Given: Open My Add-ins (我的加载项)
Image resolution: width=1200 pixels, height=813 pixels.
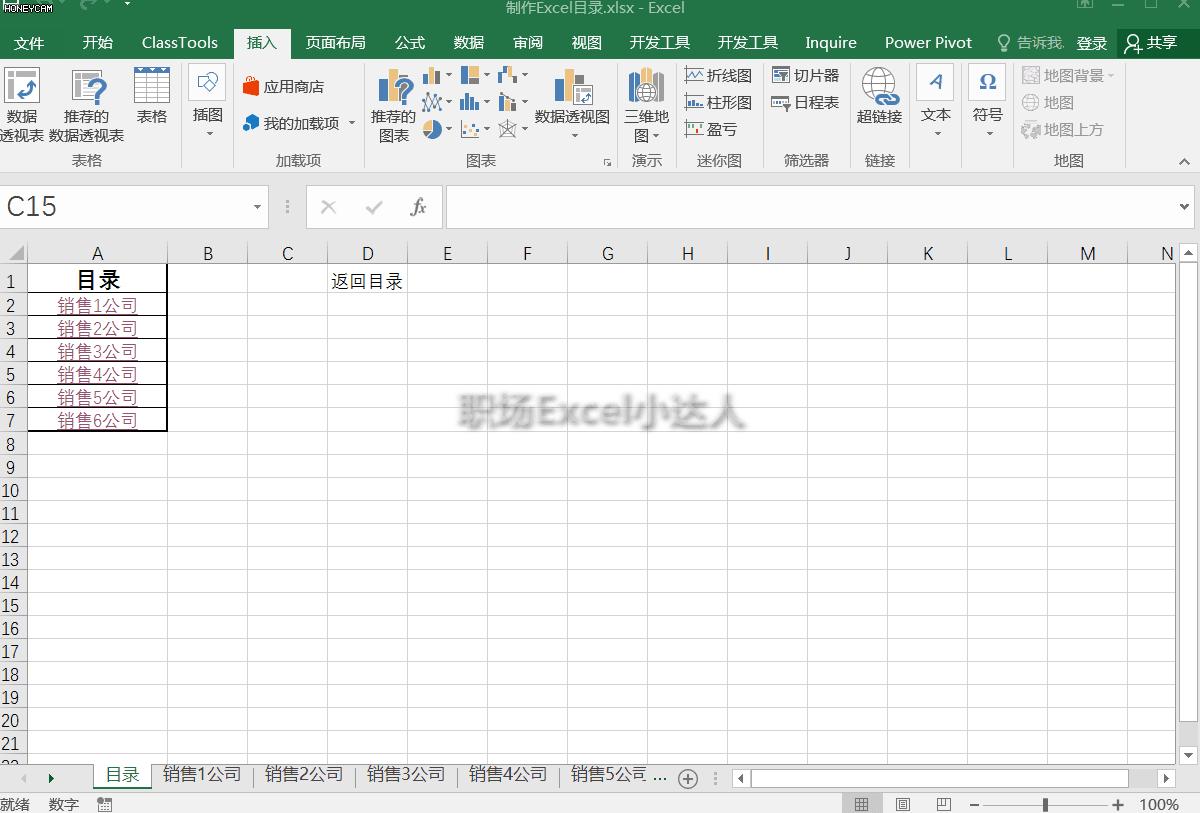Looking at the screenshot, I should [x=291, y=123].
